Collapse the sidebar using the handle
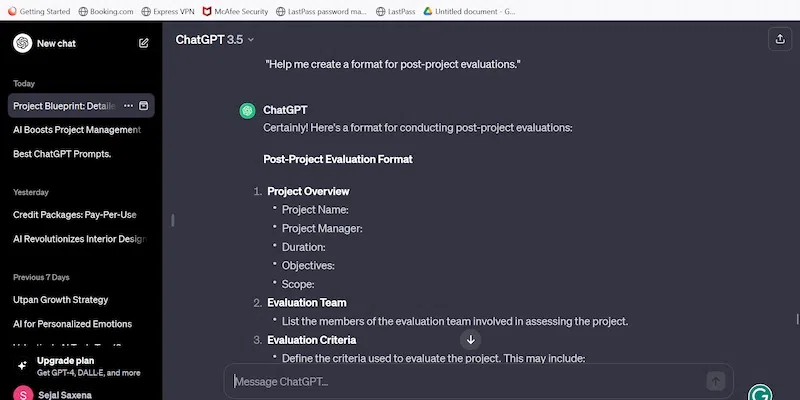The width and height of the screenshot is (800, 400). (x=173, y=220)
